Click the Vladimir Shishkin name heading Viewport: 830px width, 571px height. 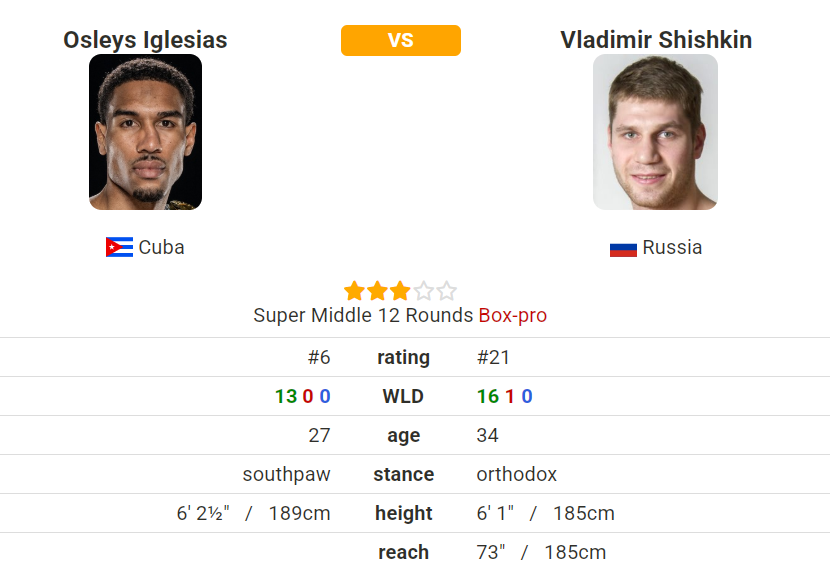656,40
